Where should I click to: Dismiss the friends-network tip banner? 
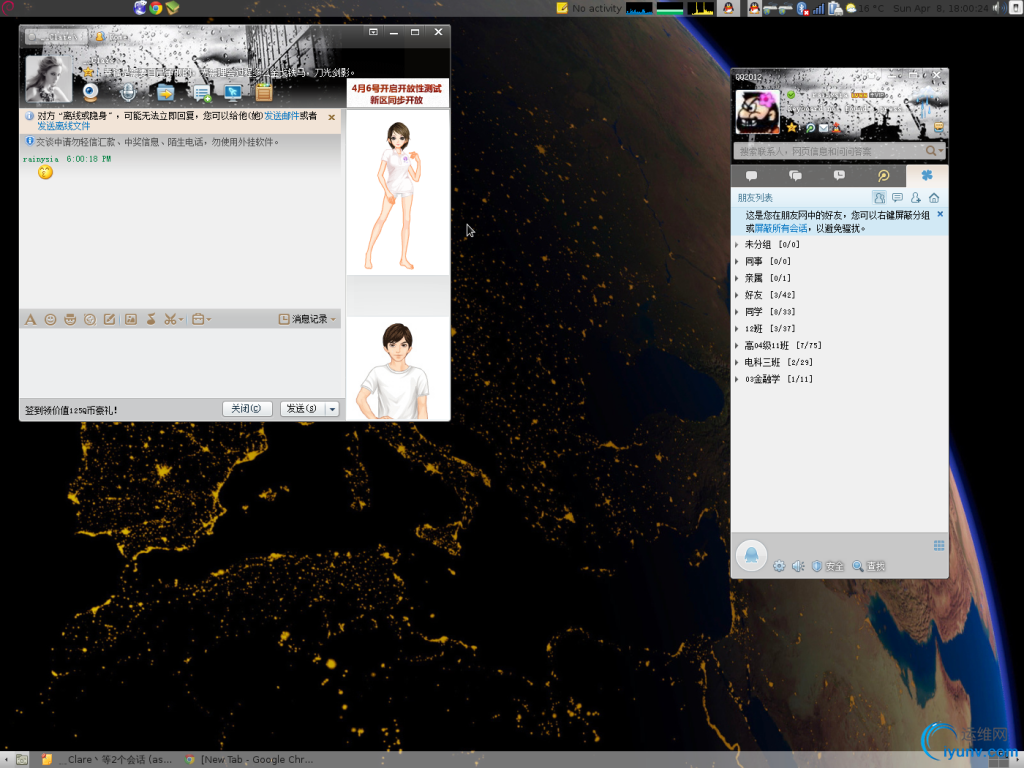tap(940, 214)
